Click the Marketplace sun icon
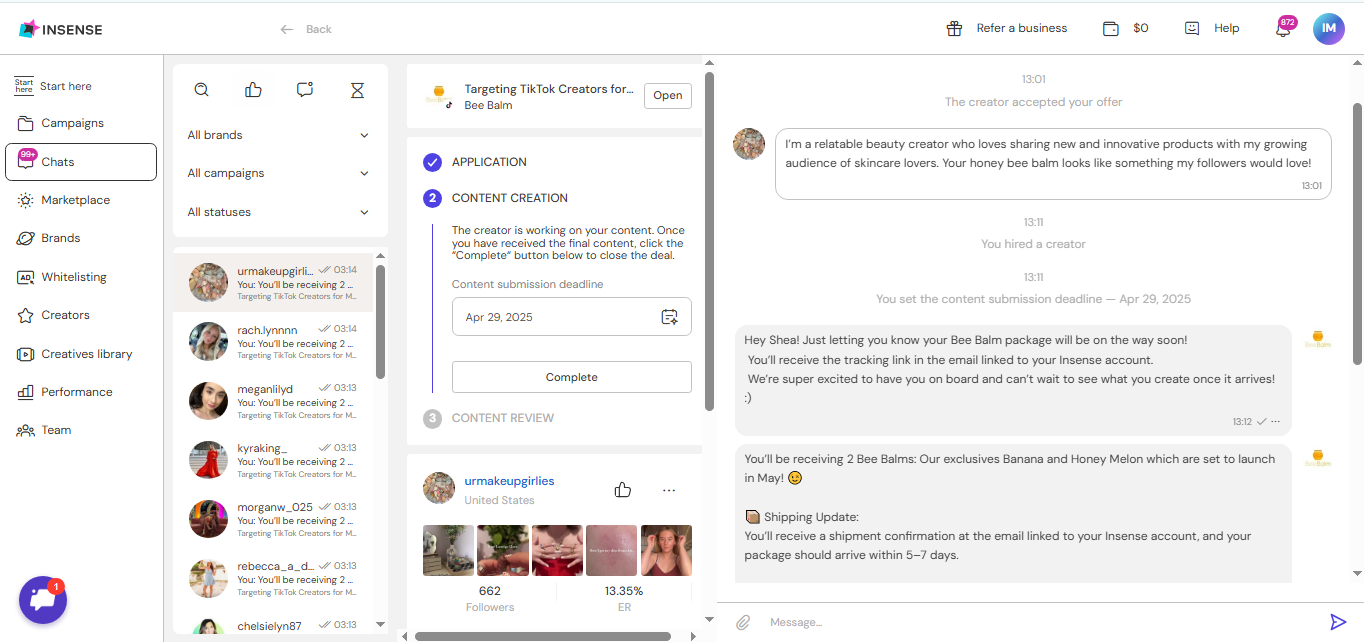This screenshot has width=1364, height=642. (25, 200)
